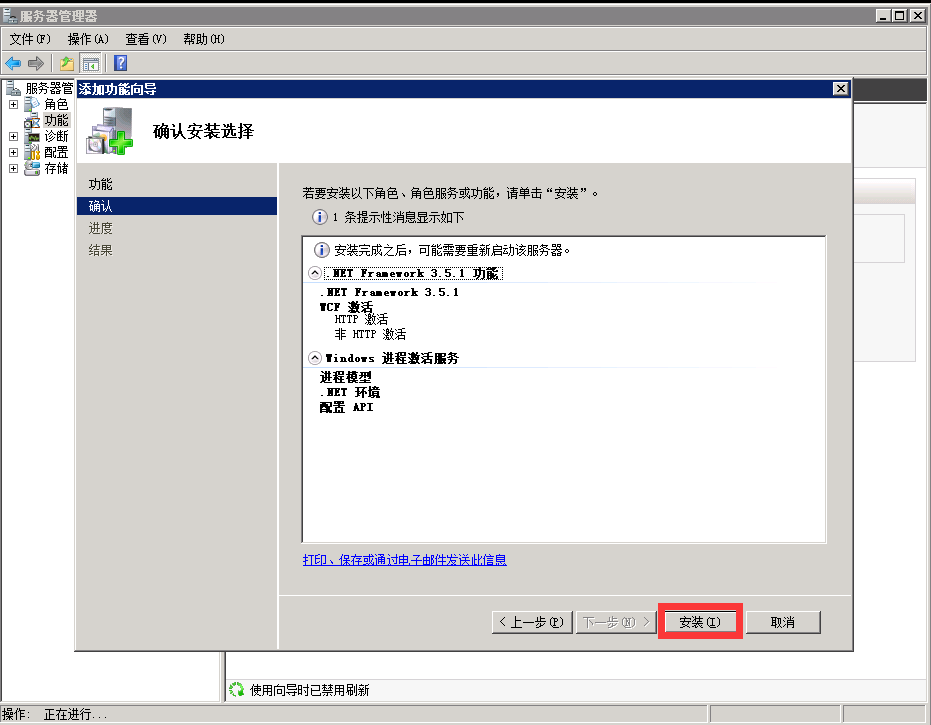Click the 服务器管理器 root node icon
This screenshot has width=931, height=725.
[13, 88]
